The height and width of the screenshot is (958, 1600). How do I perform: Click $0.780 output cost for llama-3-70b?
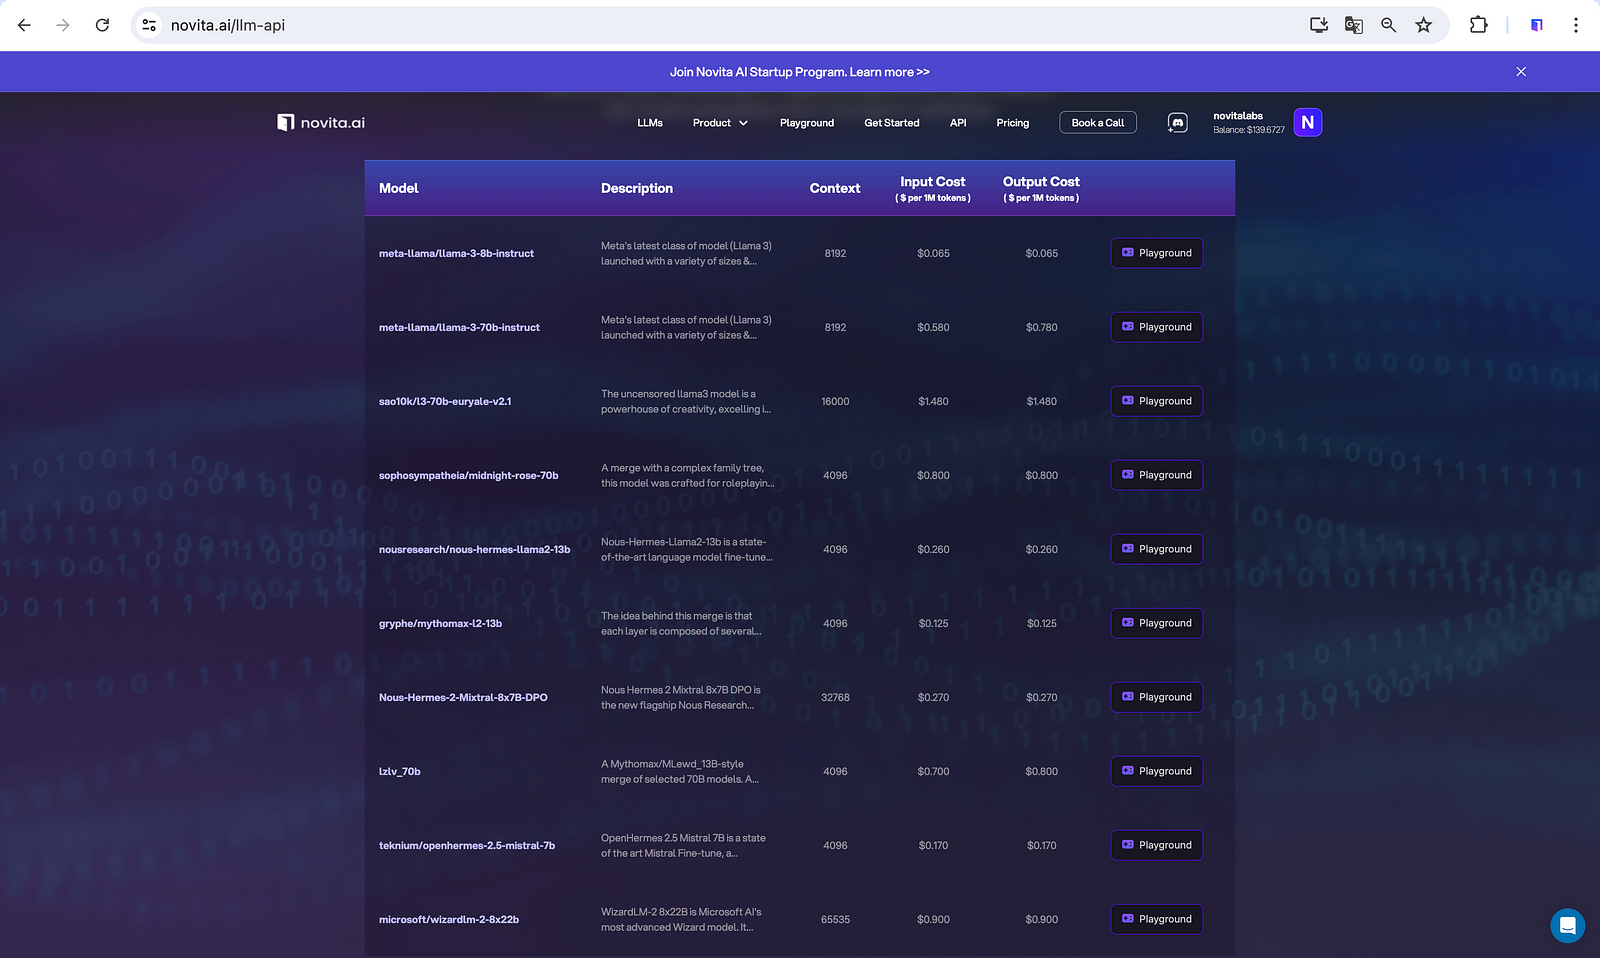click(1041, 328)
